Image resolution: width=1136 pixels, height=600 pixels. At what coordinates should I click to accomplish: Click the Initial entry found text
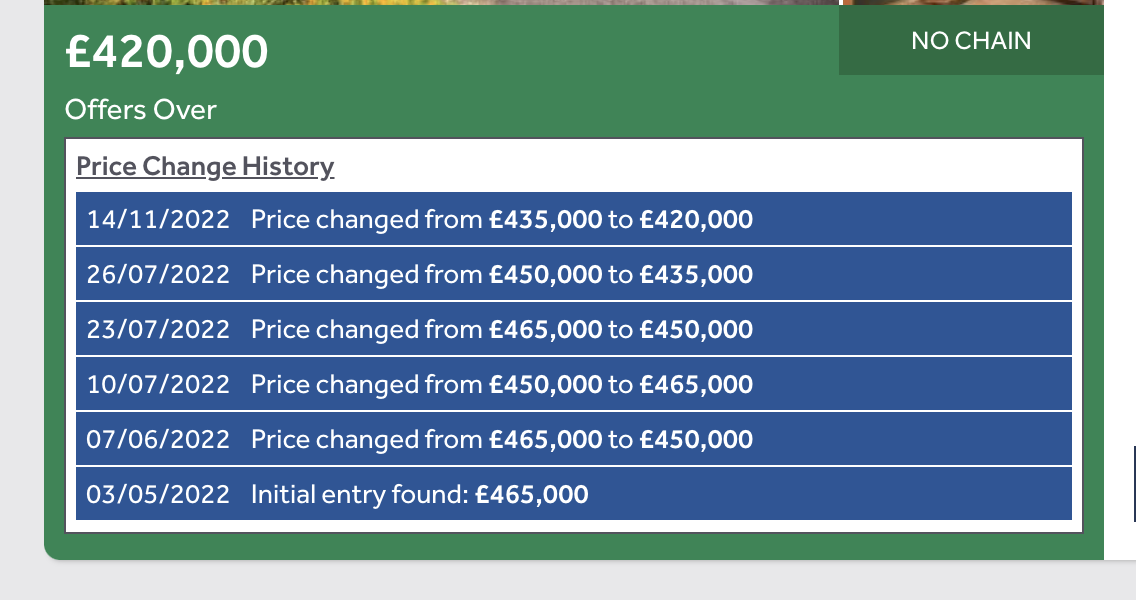359,495
